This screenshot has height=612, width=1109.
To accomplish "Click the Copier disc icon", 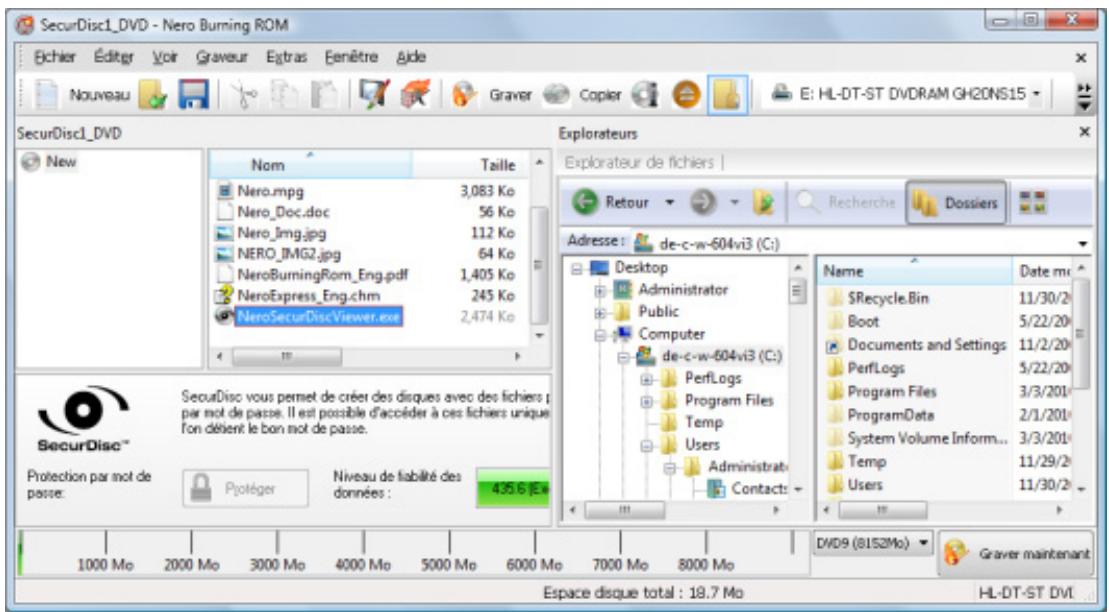I will coord(556,95).
